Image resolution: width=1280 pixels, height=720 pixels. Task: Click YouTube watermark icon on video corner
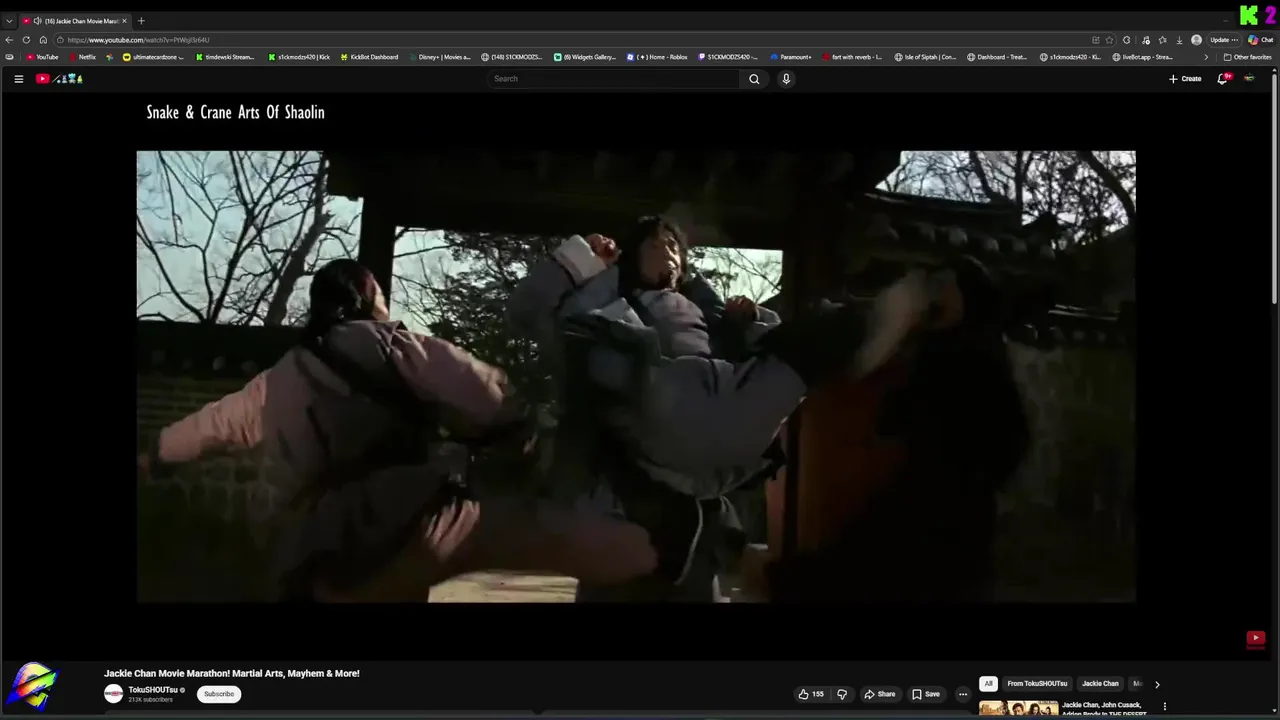1256,638
